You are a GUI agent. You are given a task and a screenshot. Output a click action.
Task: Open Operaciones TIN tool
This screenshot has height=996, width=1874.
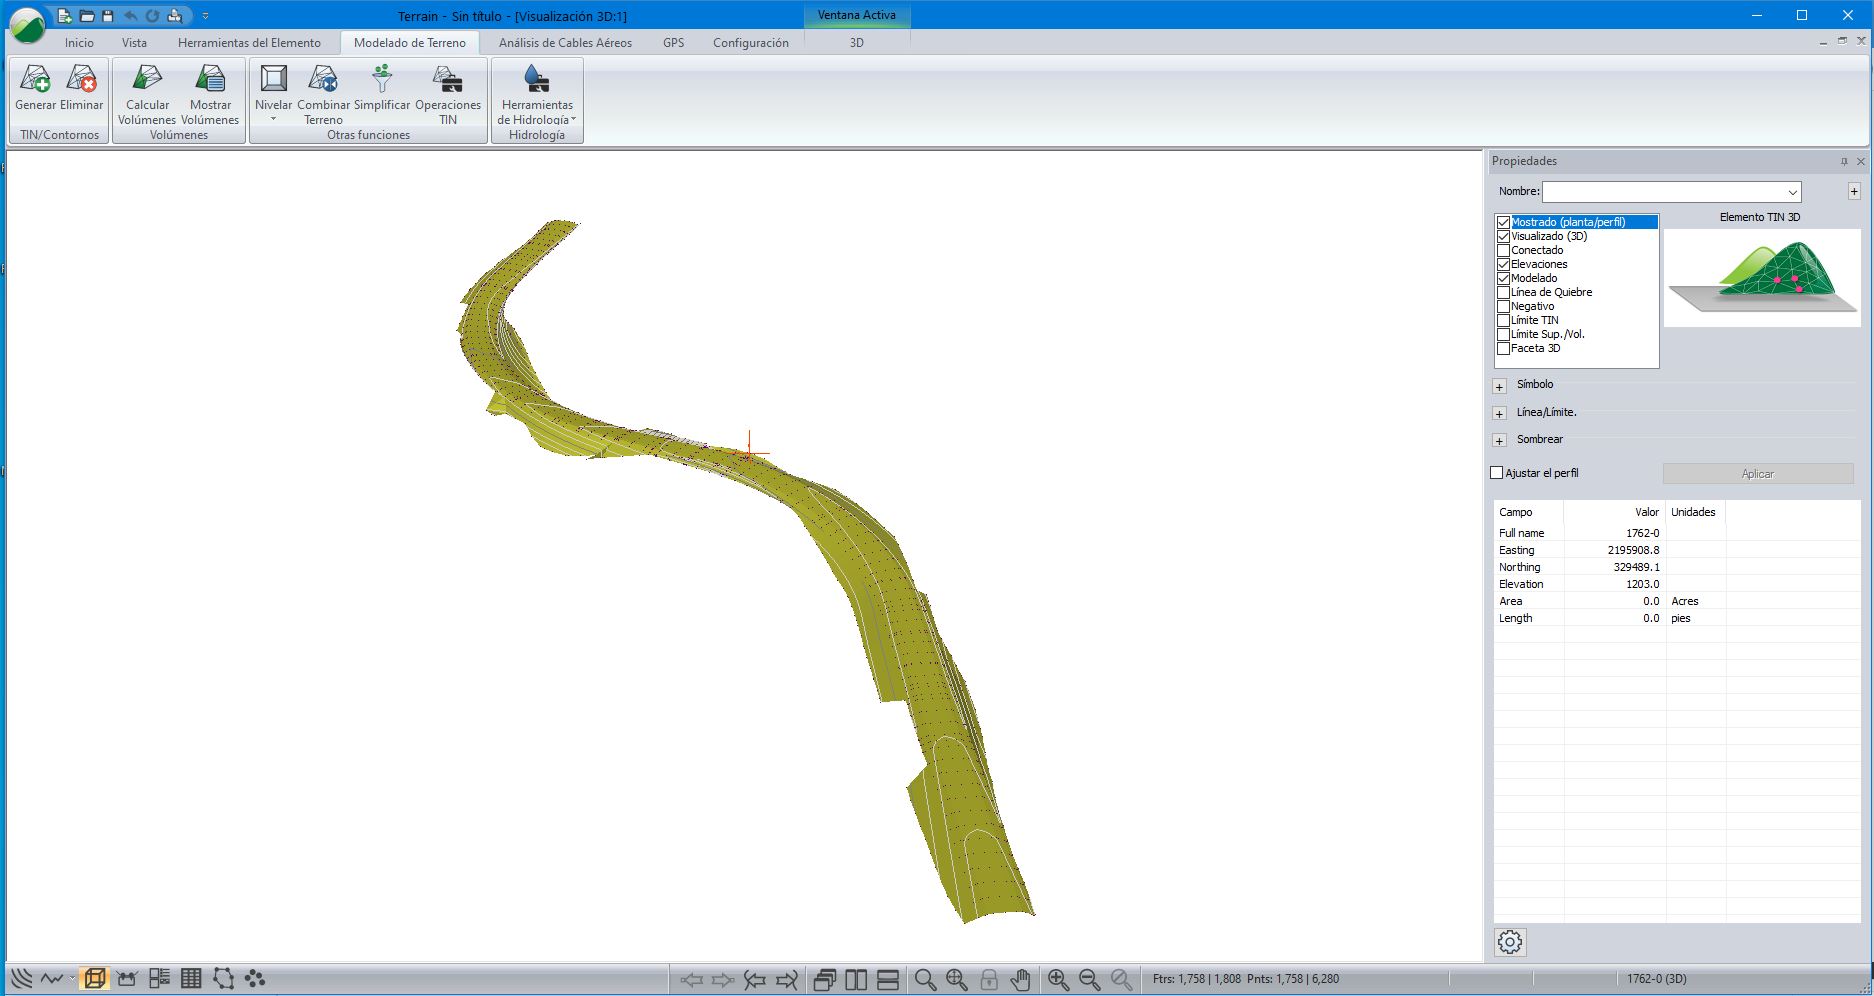click(x=447, y=80)
